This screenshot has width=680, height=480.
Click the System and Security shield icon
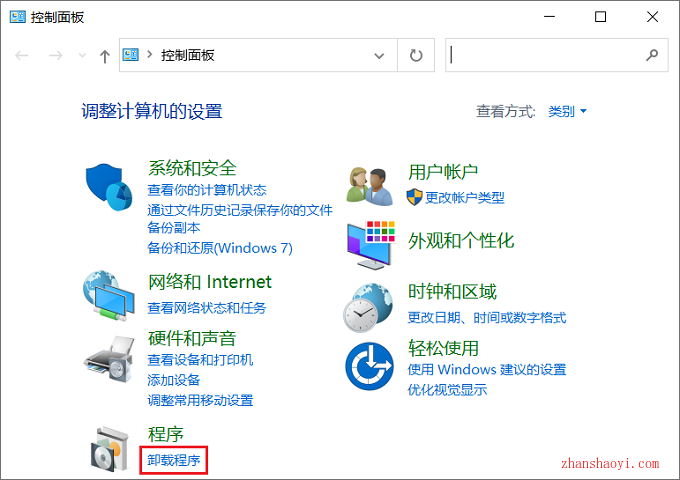109,187
